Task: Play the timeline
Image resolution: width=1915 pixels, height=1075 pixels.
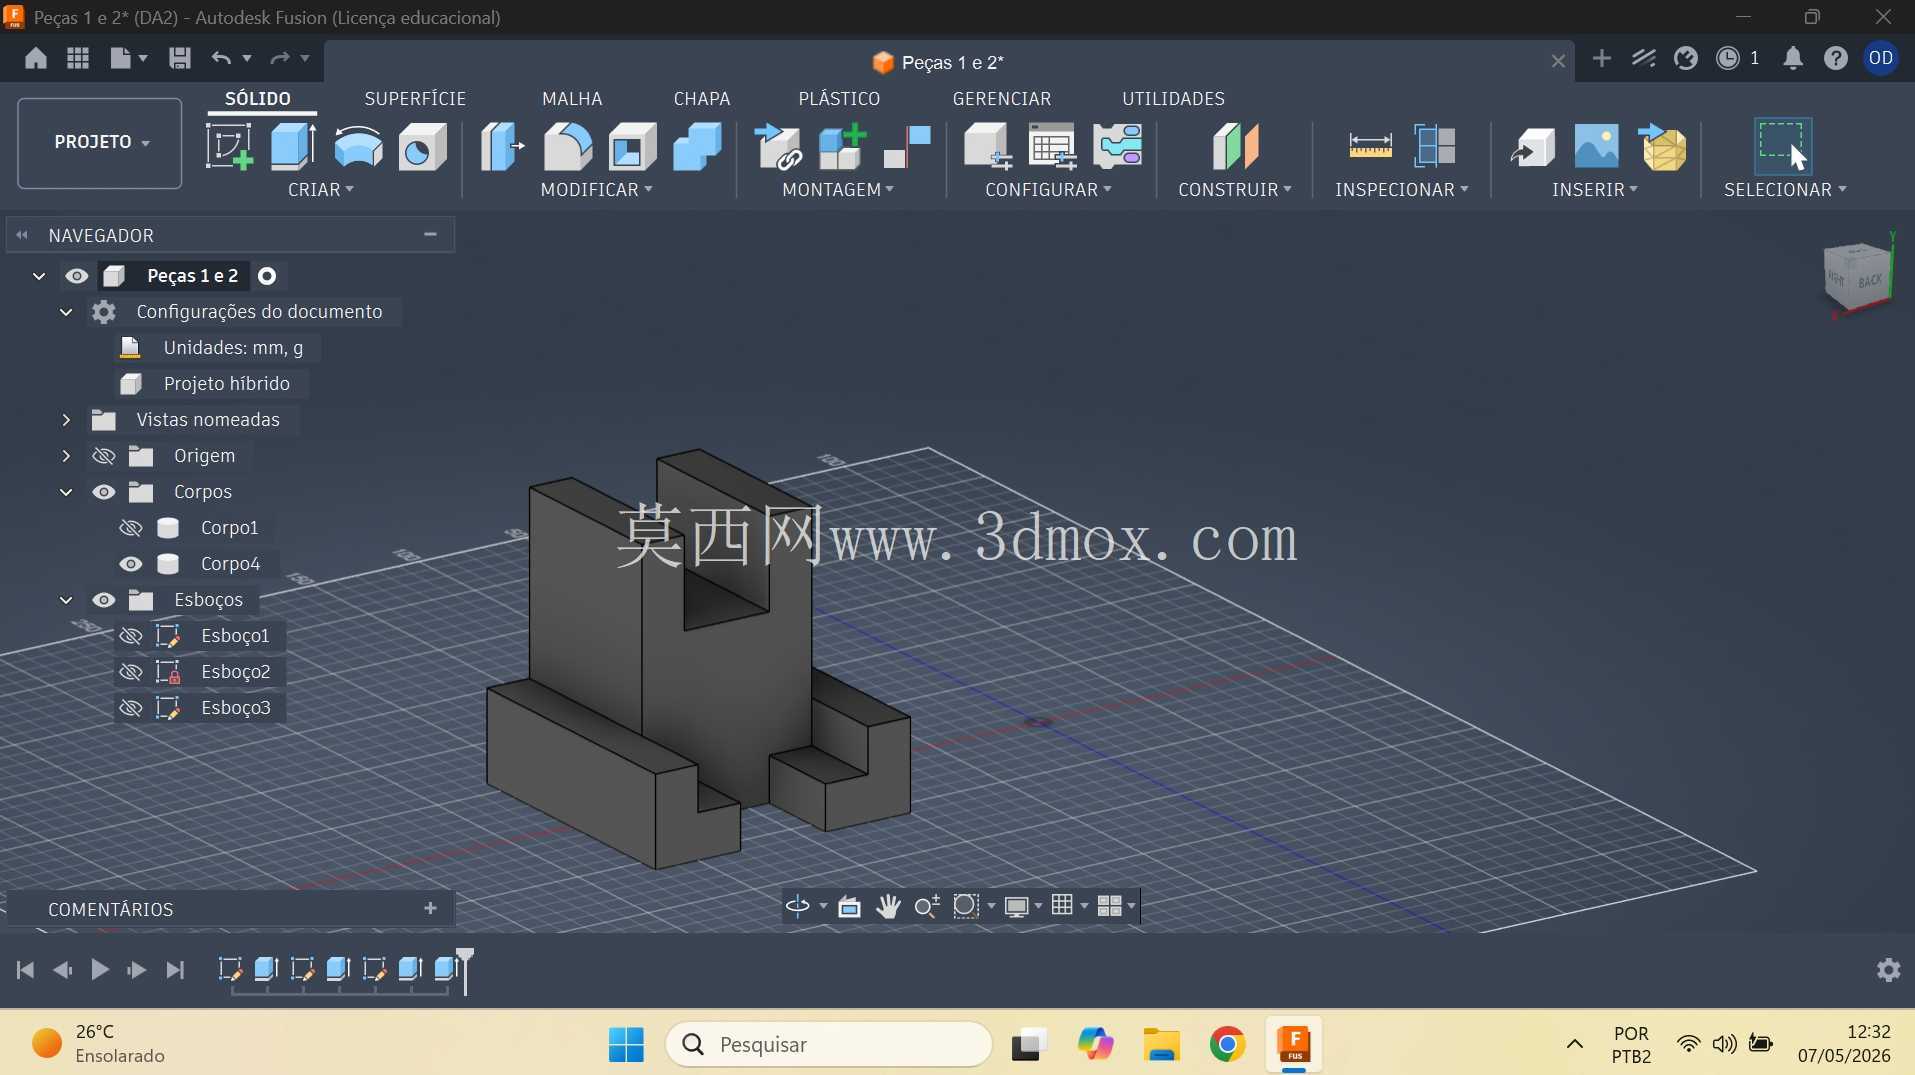Action: point(100,970)
